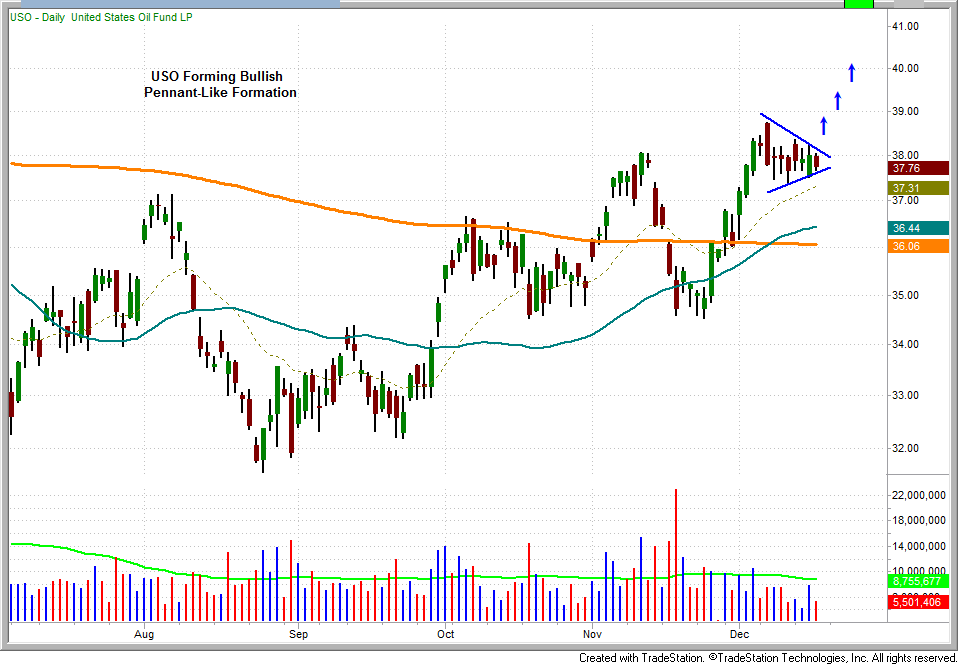Click the USO - Daily chart title

click(x=101, y=17)
